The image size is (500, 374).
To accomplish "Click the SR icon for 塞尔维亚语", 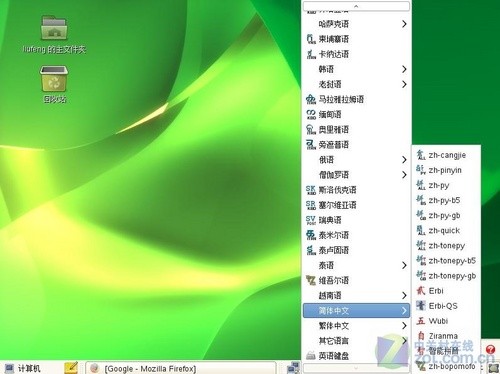I will pos(311,205).
